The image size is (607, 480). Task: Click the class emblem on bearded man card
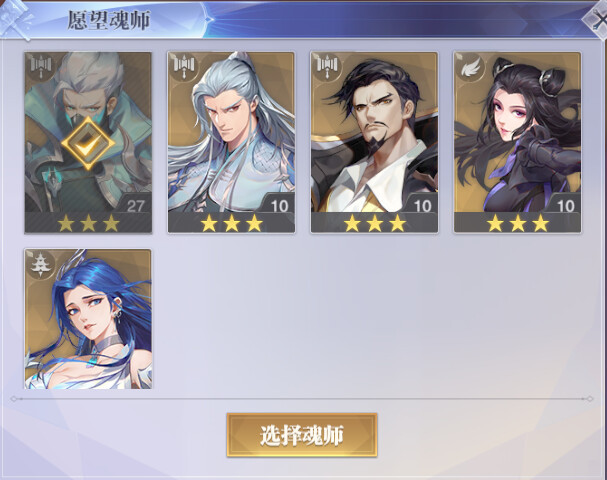327,67
